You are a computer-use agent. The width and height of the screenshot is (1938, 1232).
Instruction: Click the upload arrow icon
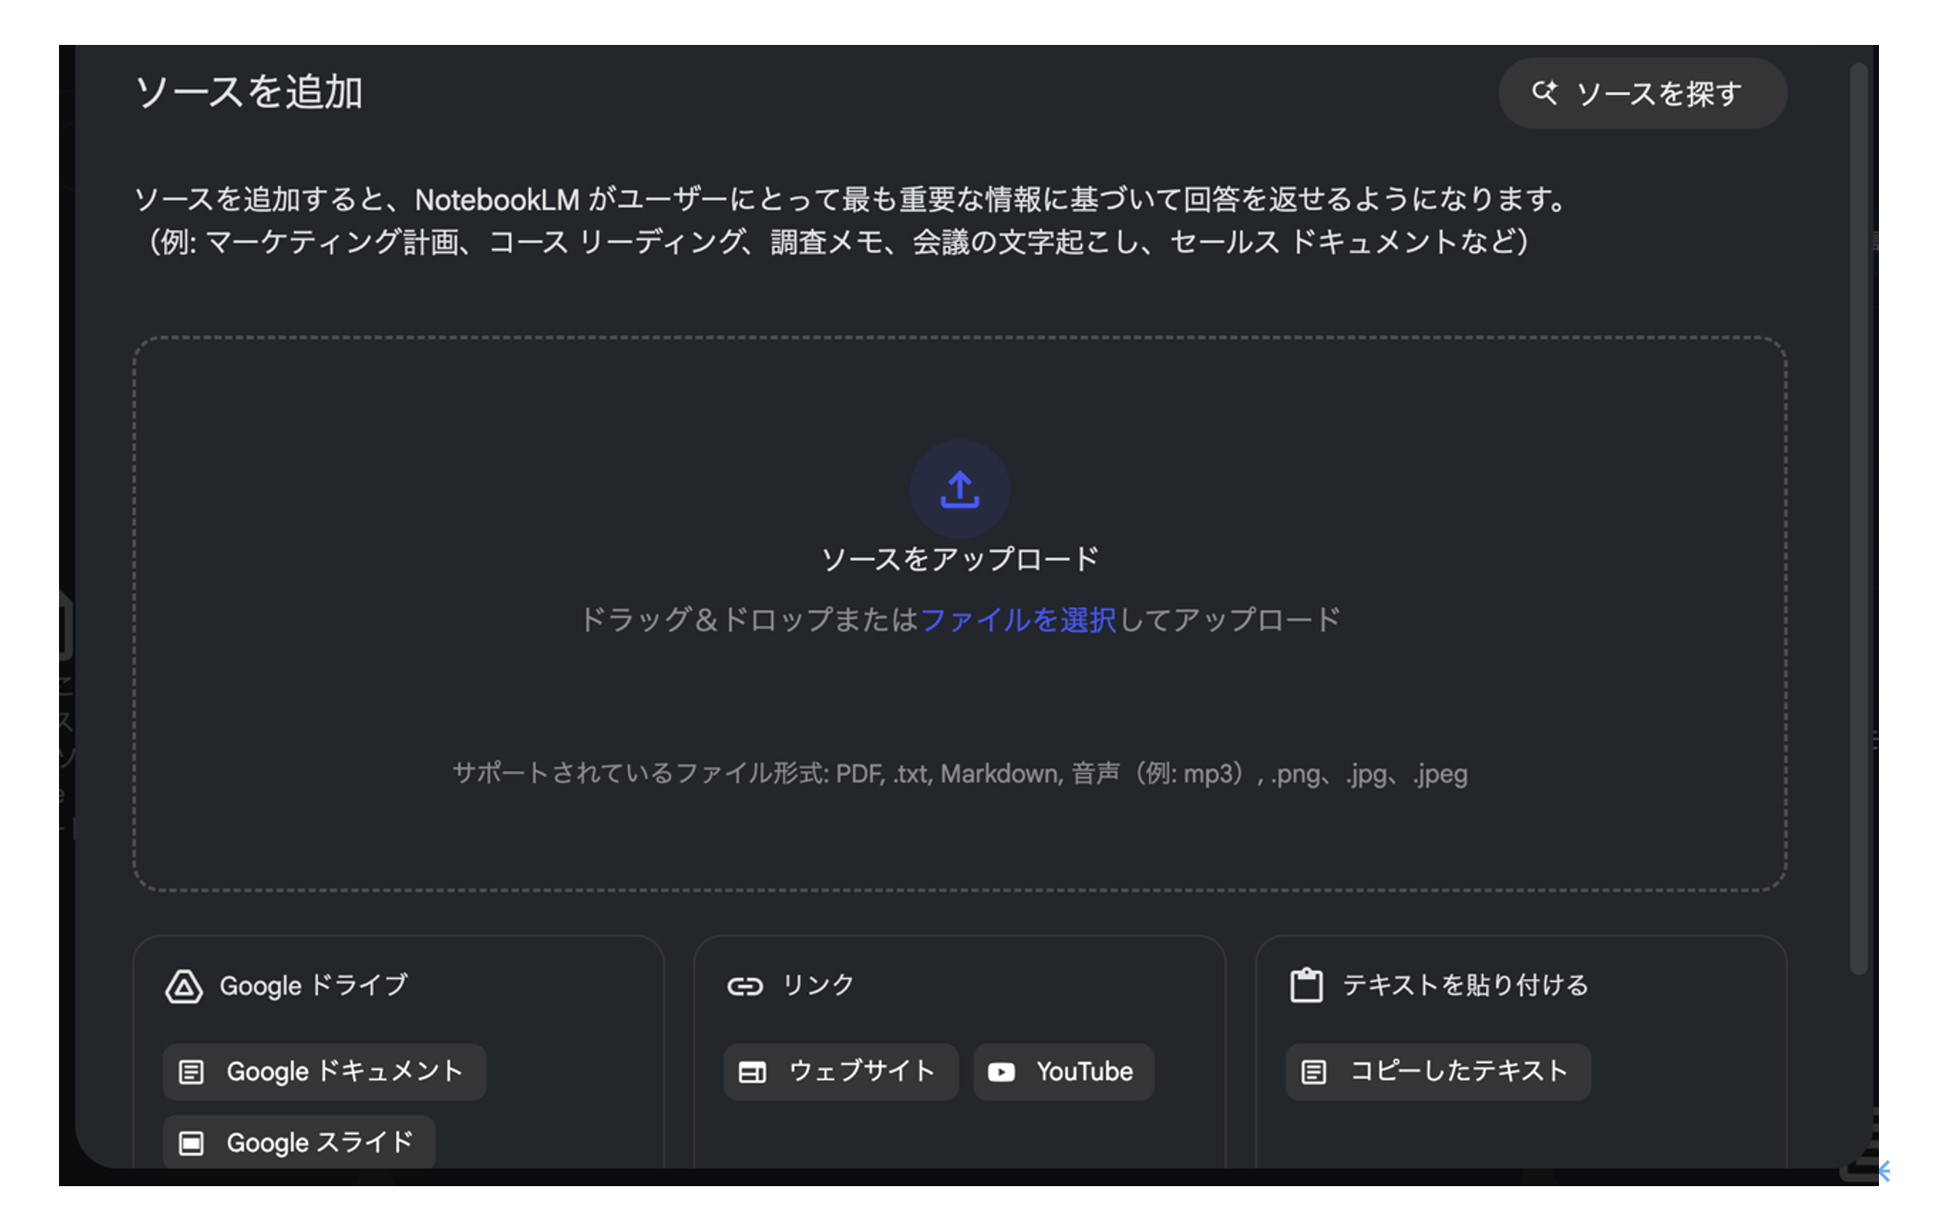coord(959,489)
